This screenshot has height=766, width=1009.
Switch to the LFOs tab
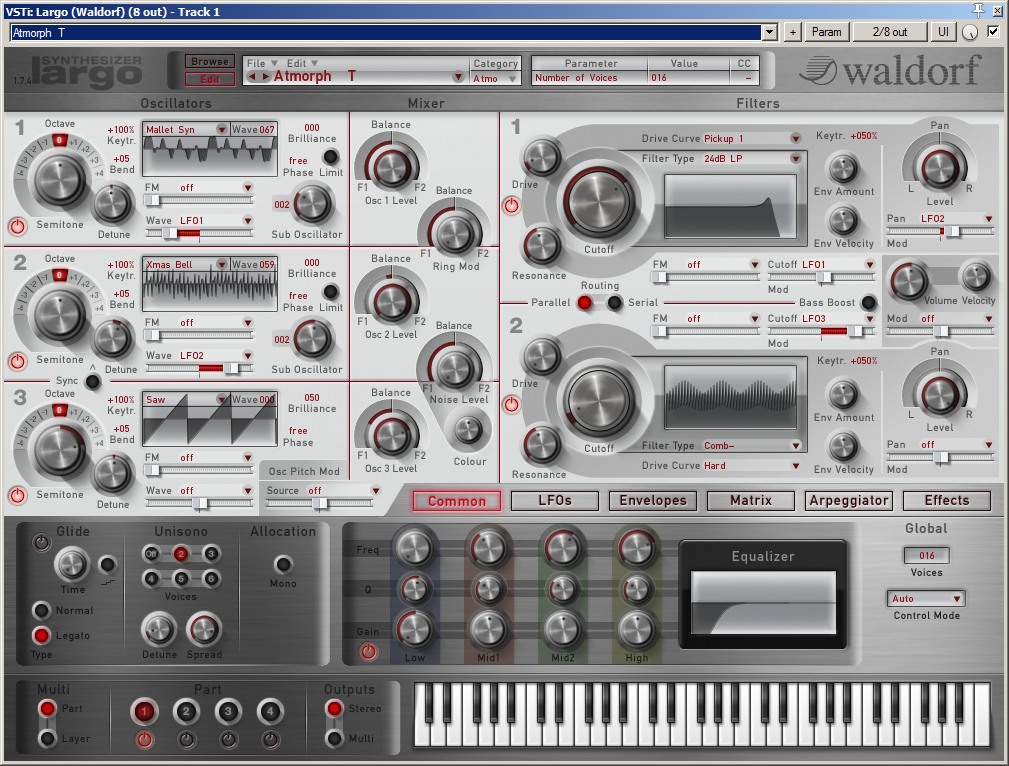pos(555,500)
